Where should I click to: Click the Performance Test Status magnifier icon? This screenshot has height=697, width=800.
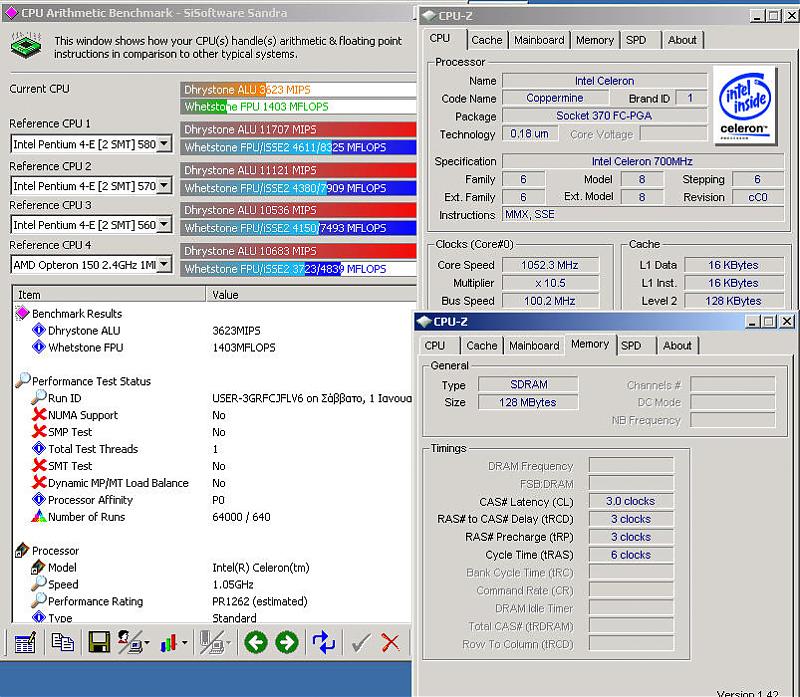click(22, 380)
